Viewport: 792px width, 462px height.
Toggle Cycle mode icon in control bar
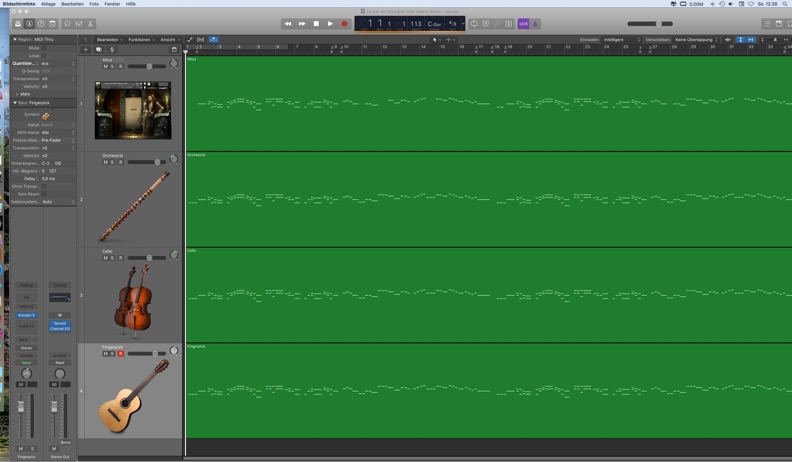(x=474, y=24)
